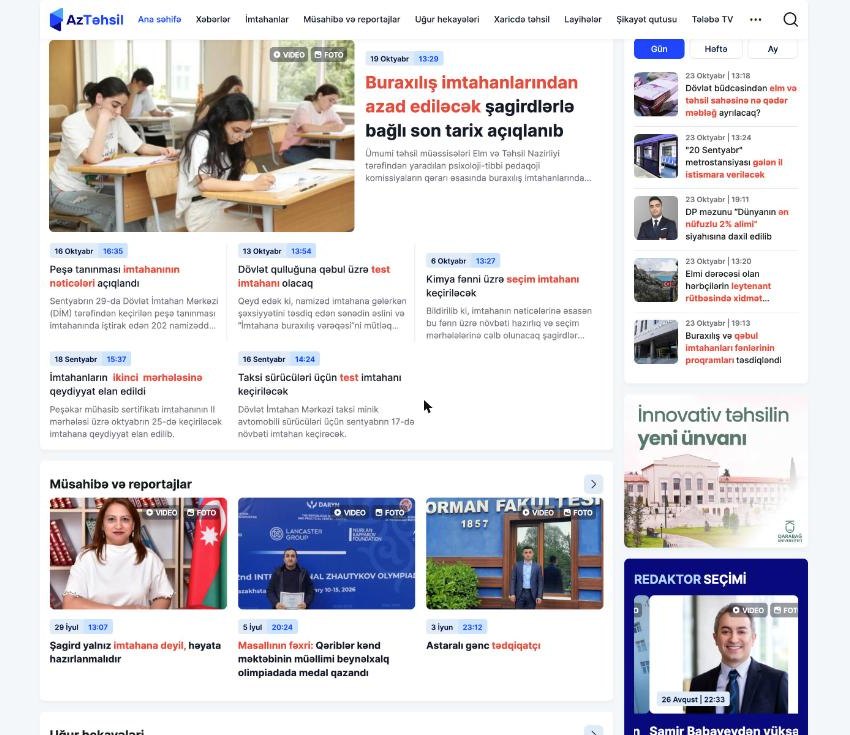
Task: Click the REDAKTOR SEÇİMİ heading
Action: 690,579
